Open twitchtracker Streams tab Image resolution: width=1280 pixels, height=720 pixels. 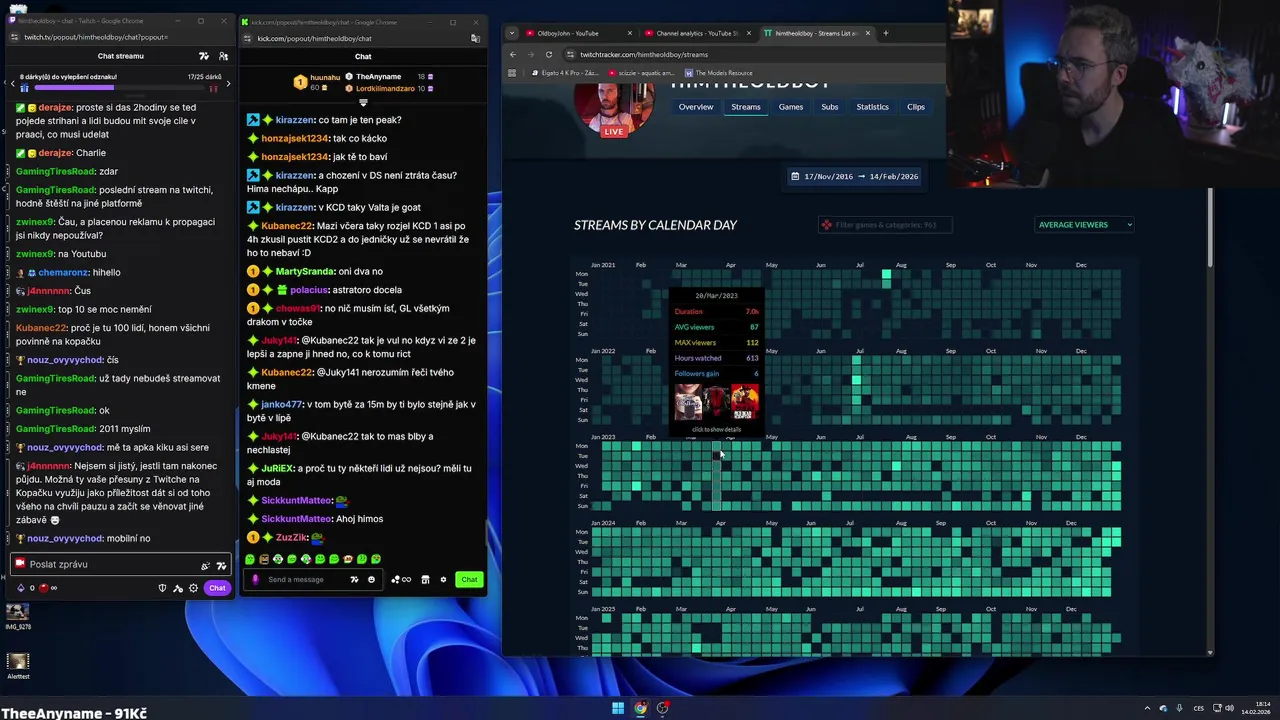tap(746, 107)
